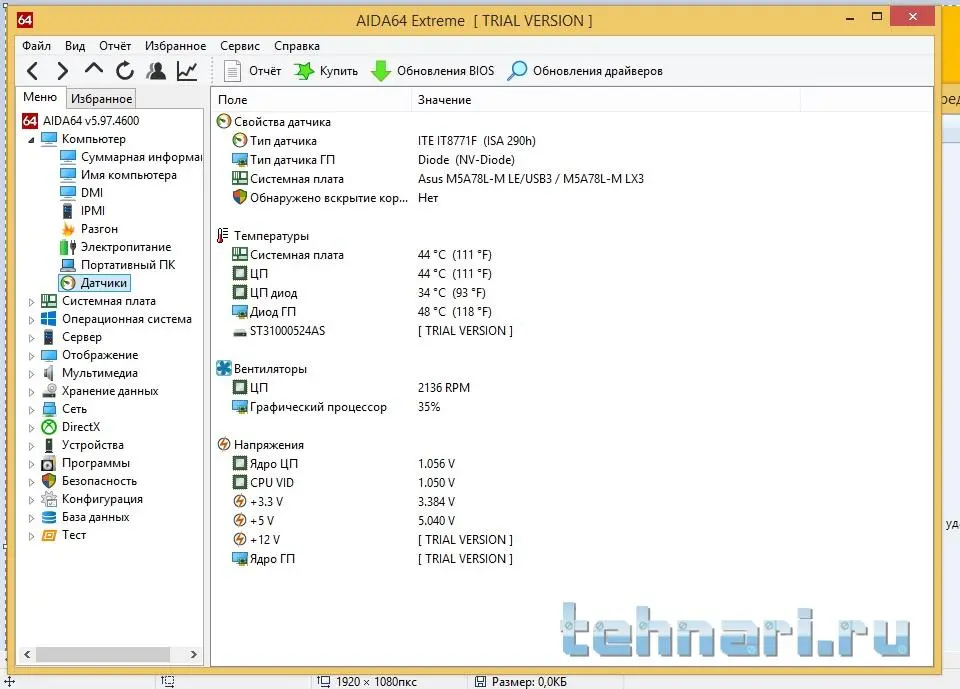
Task: Expand the Хранение данных node
Action: [31, 392]
